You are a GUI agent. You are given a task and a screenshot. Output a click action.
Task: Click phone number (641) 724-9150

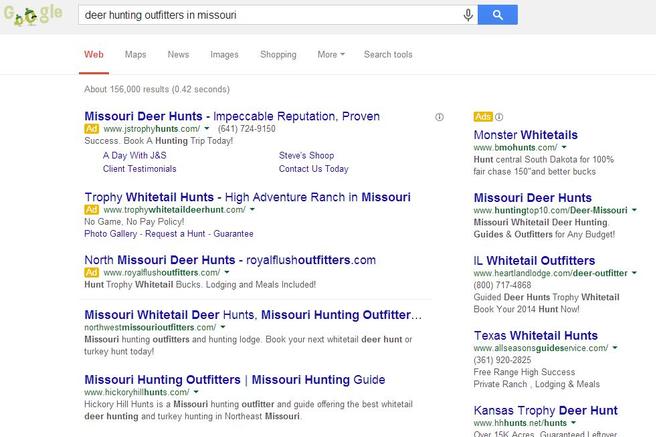[x=246, y=129]
